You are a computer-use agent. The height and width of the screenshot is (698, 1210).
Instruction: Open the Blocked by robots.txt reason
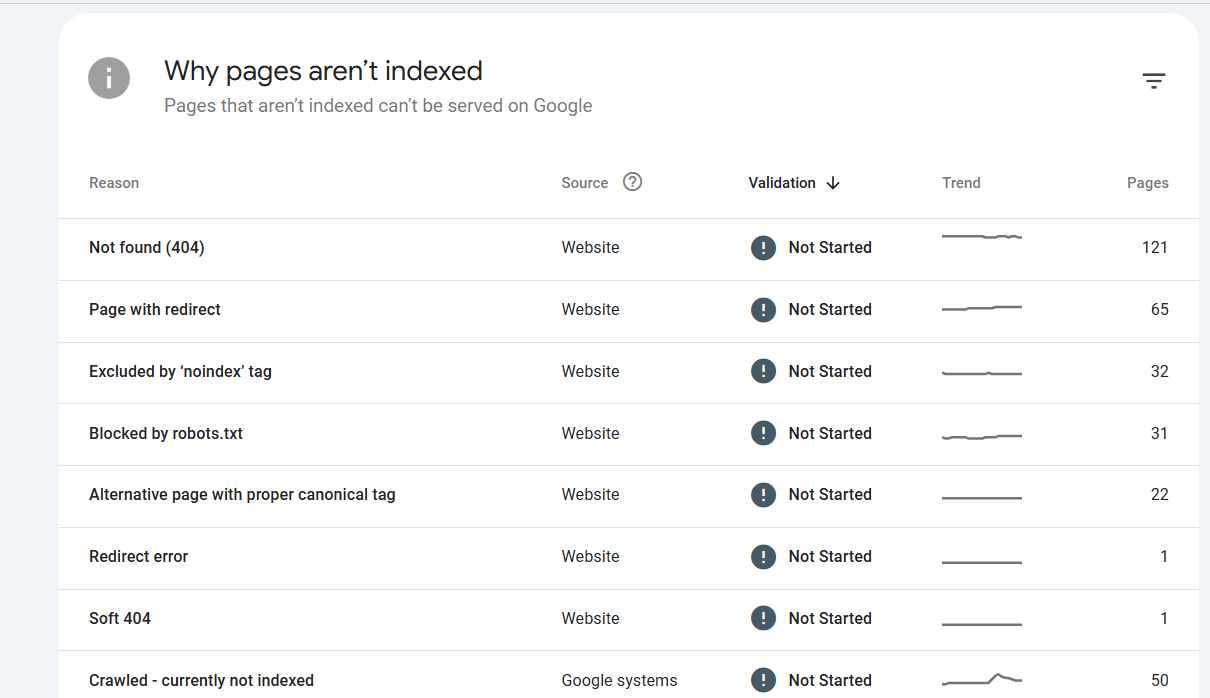tap(166, 433)
